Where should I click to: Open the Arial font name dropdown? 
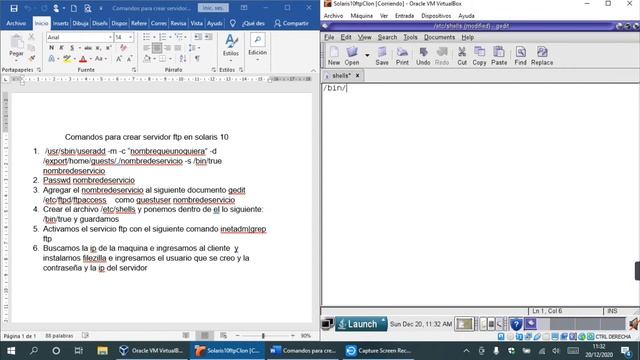click(110, 38)
